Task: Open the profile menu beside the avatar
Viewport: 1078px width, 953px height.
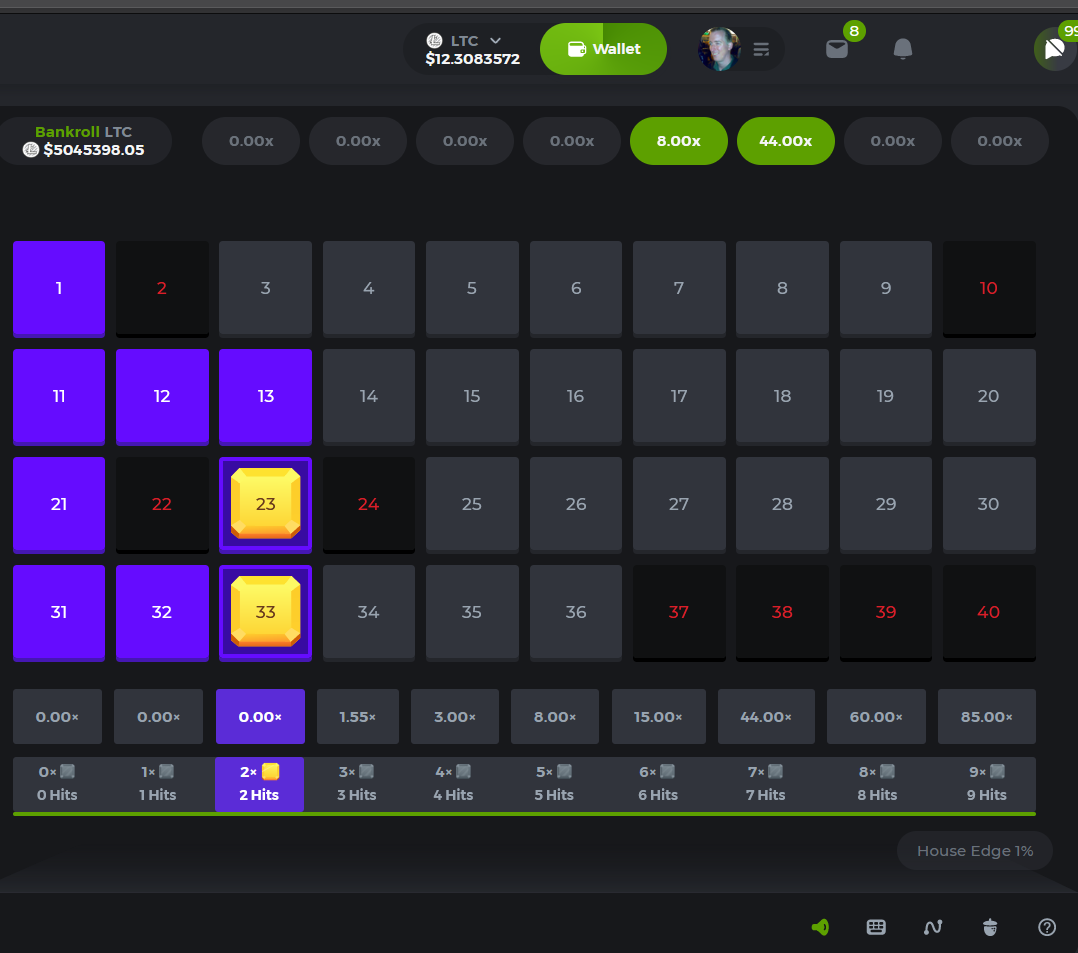Action: [x=761, y=49]
